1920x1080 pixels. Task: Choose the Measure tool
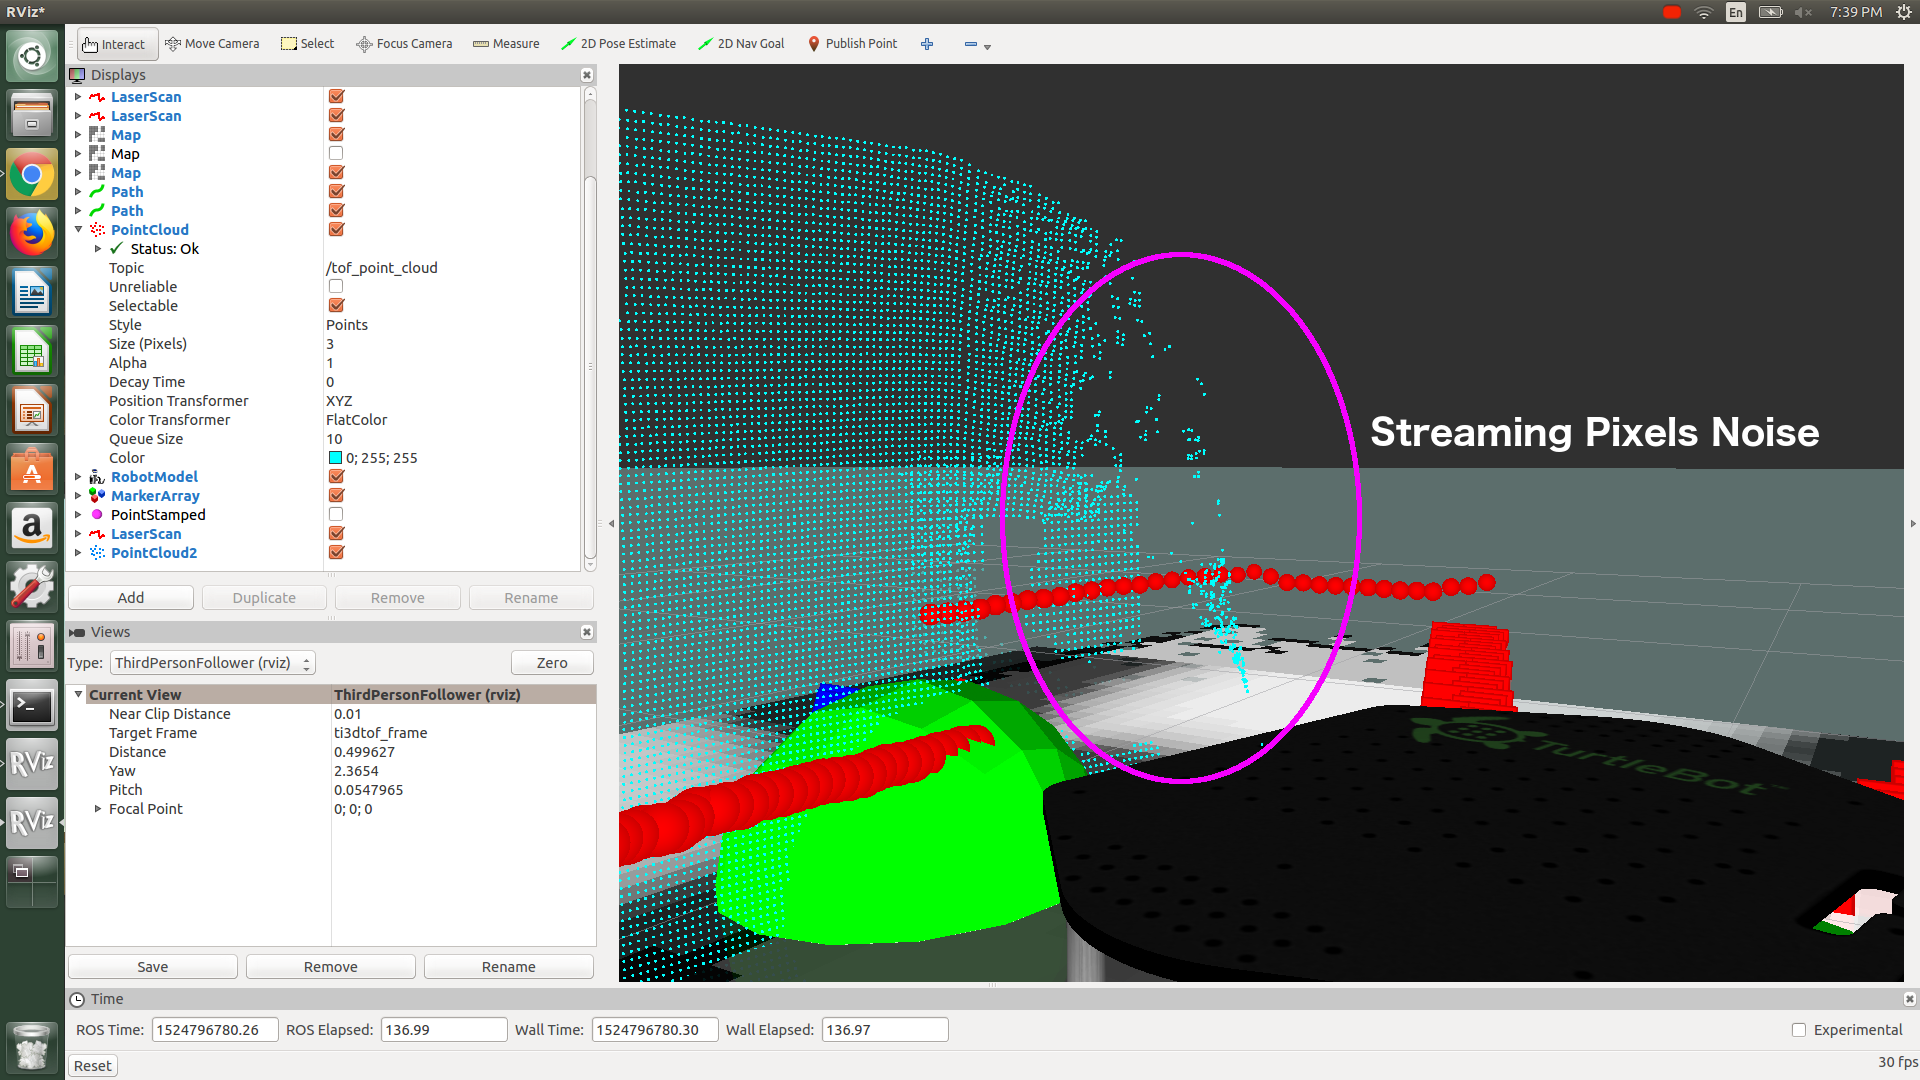(506, 44)
